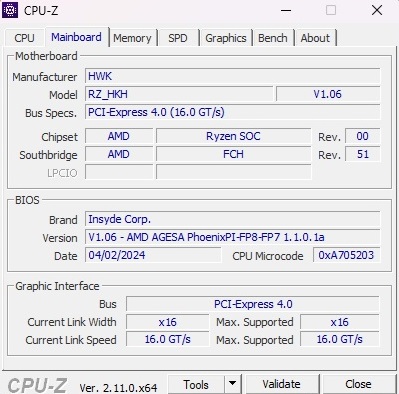Switch to the CPU tab
This screenshot has height=394, width=399.
click(x=24, y=38)
